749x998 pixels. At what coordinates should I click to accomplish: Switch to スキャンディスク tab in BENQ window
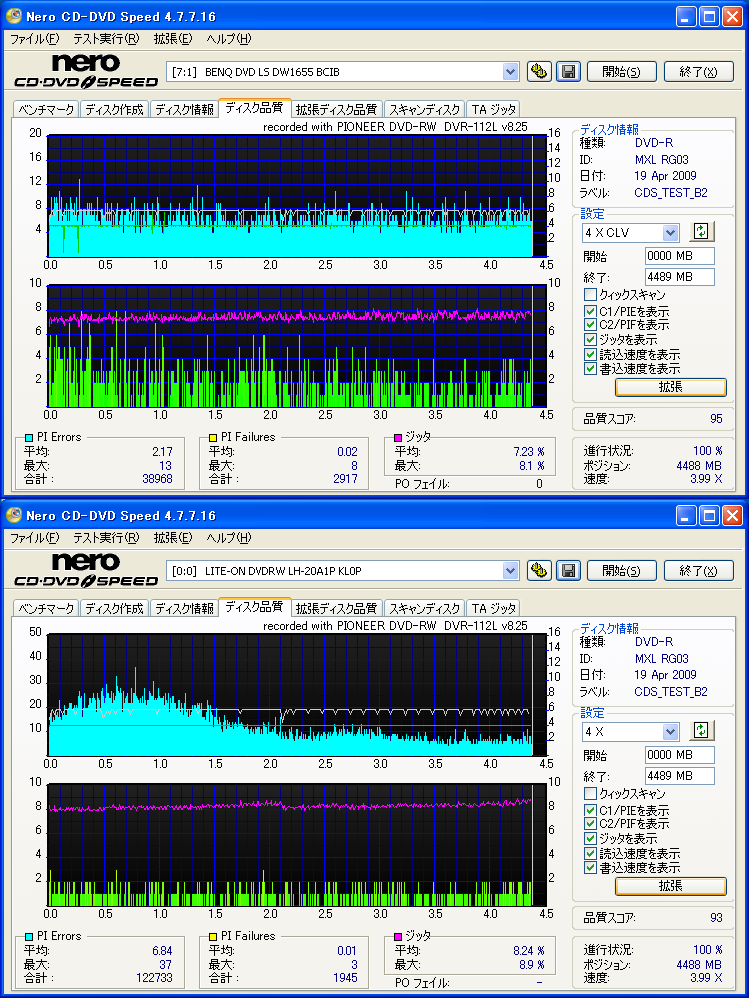(x=424, y=109)
